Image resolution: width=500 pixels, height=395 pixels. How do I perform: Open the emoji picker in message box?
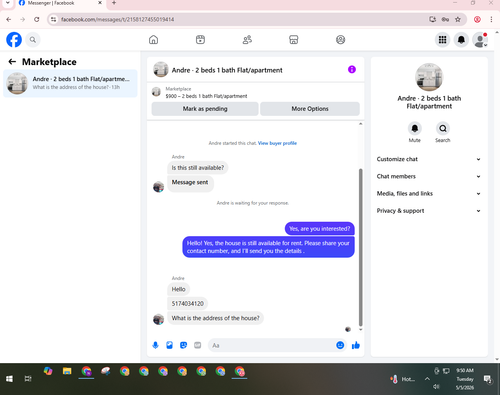click(x=340, y=345)
